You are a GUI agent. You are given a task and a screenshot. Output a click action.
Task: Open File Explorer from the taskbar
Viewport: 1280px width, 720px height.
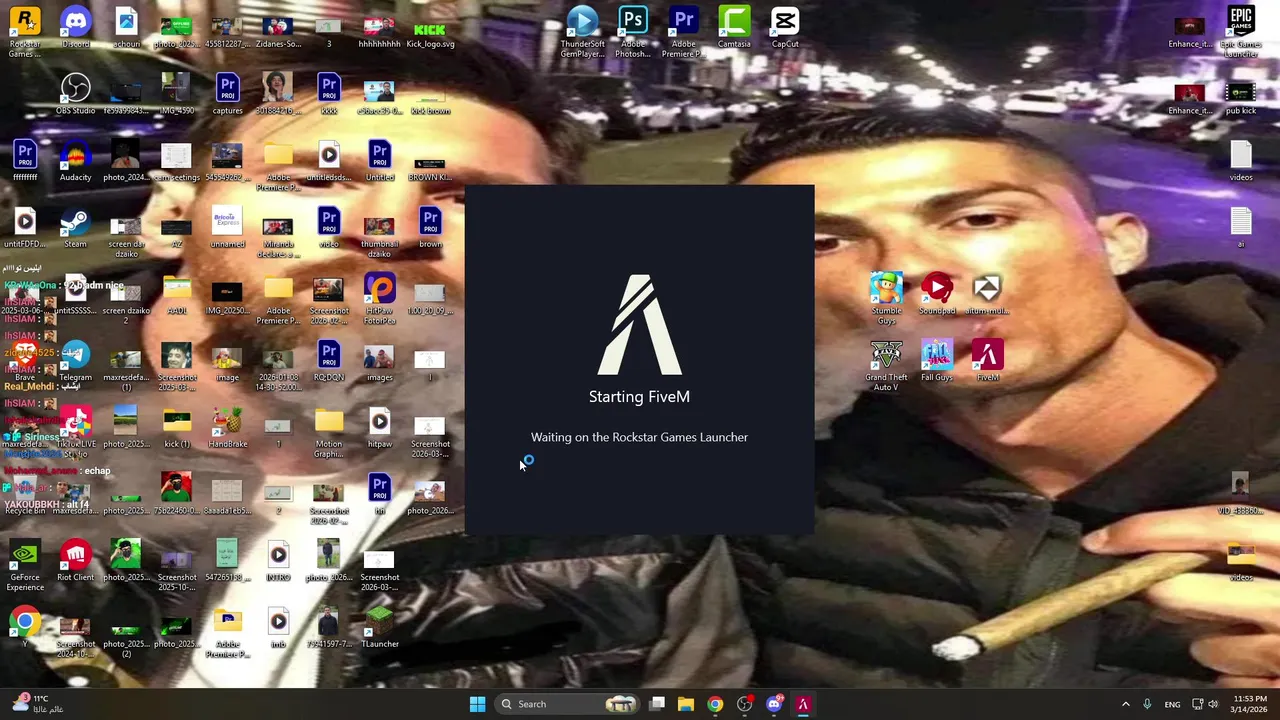[x=686, y=704]
